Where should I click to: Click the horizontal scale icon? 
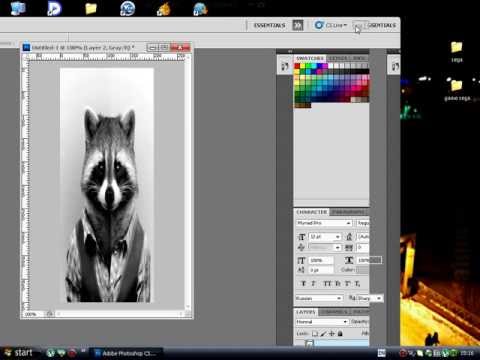[x=349, y=260]
